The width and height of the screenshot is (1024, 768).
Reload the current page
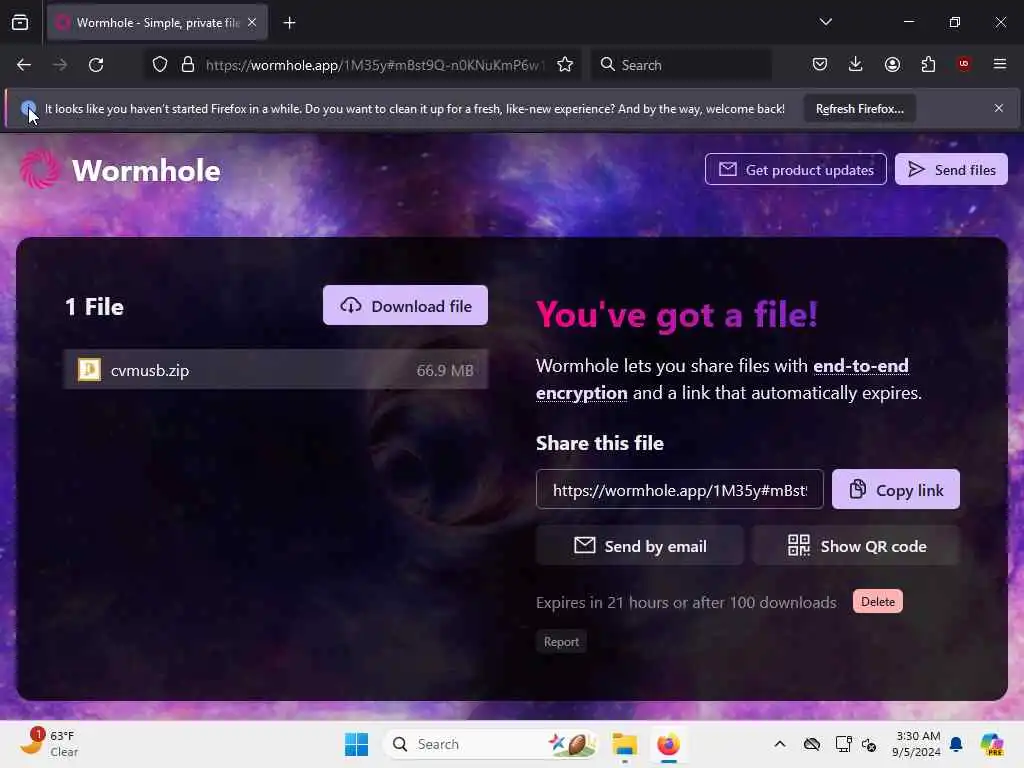pos(96,65)
